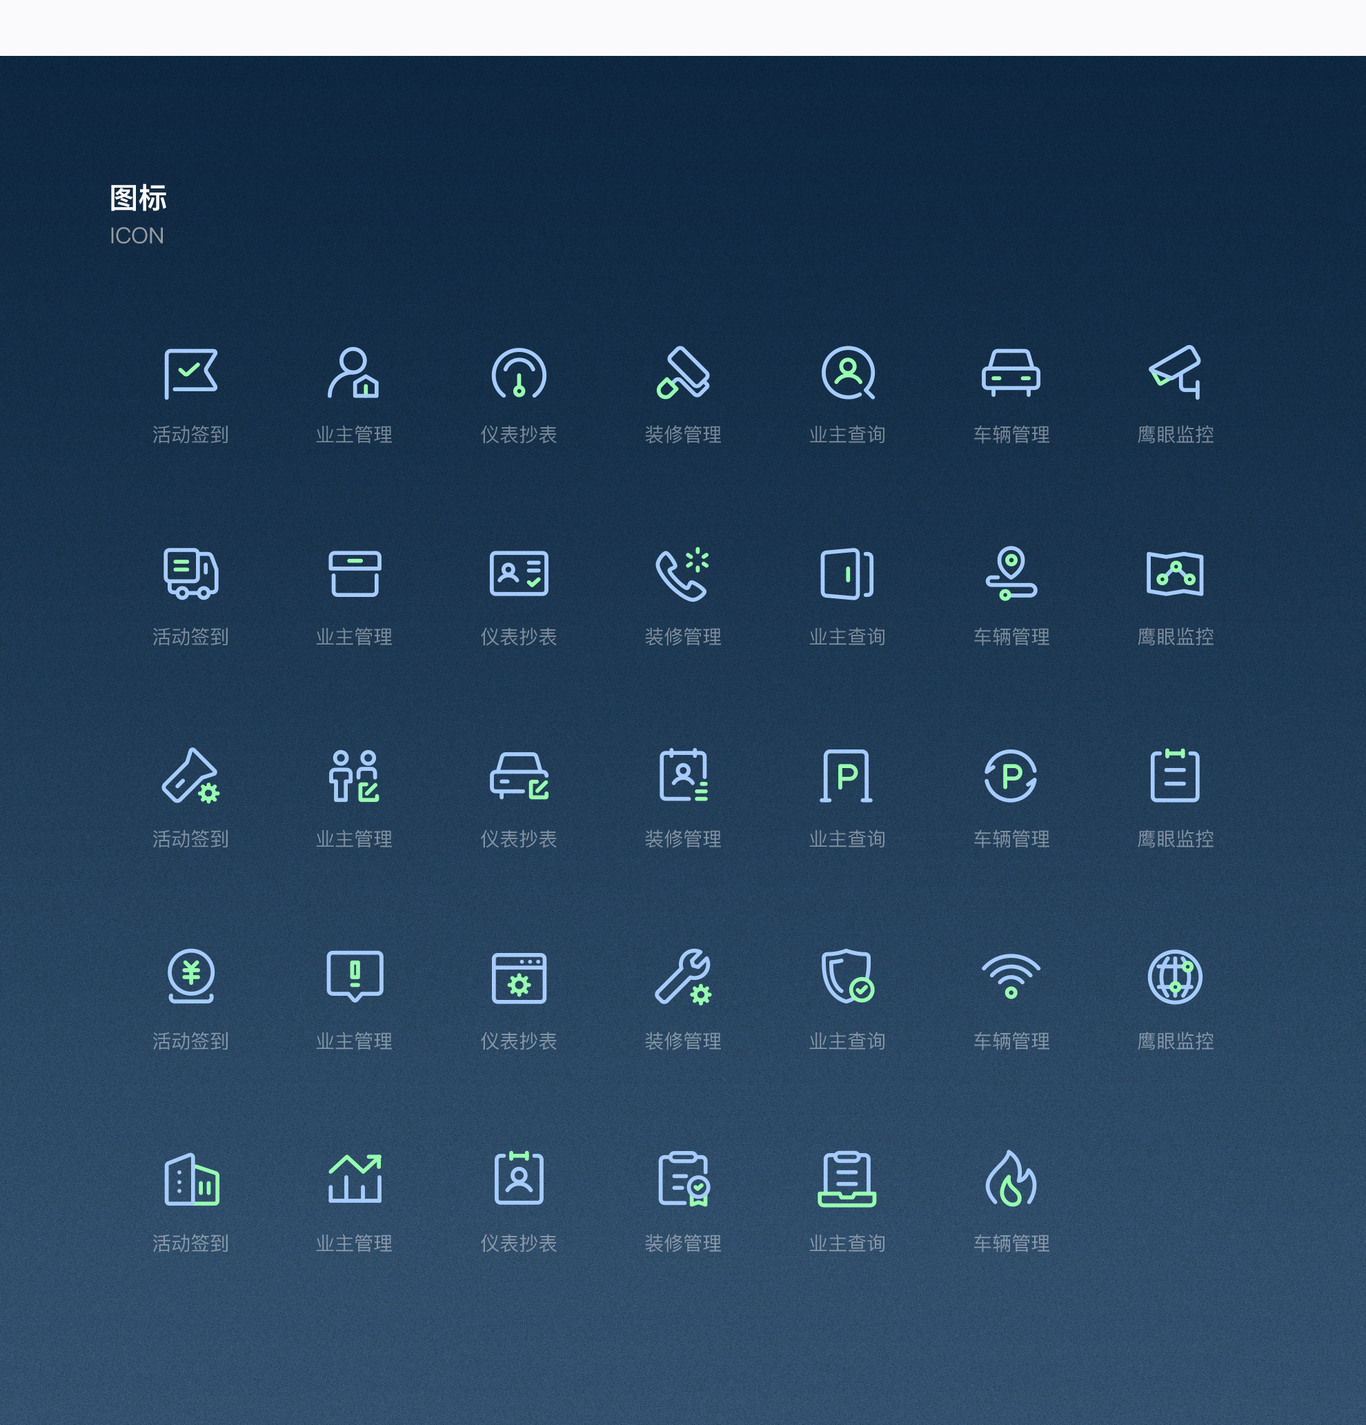Click 业主查询 label under inbox tray icon
The image size is (1366, 1425).
[847, 1243]
